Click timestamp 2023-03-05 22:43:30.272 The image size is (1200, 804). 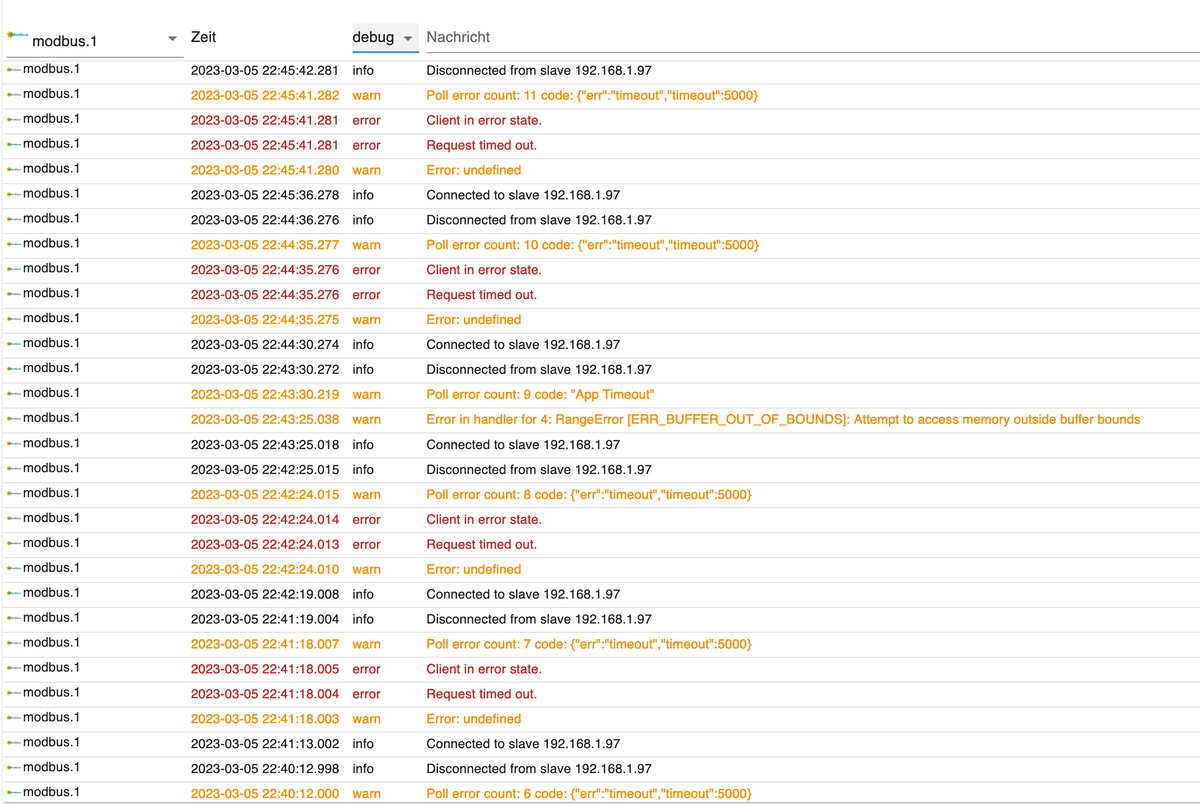click(265, 369)
